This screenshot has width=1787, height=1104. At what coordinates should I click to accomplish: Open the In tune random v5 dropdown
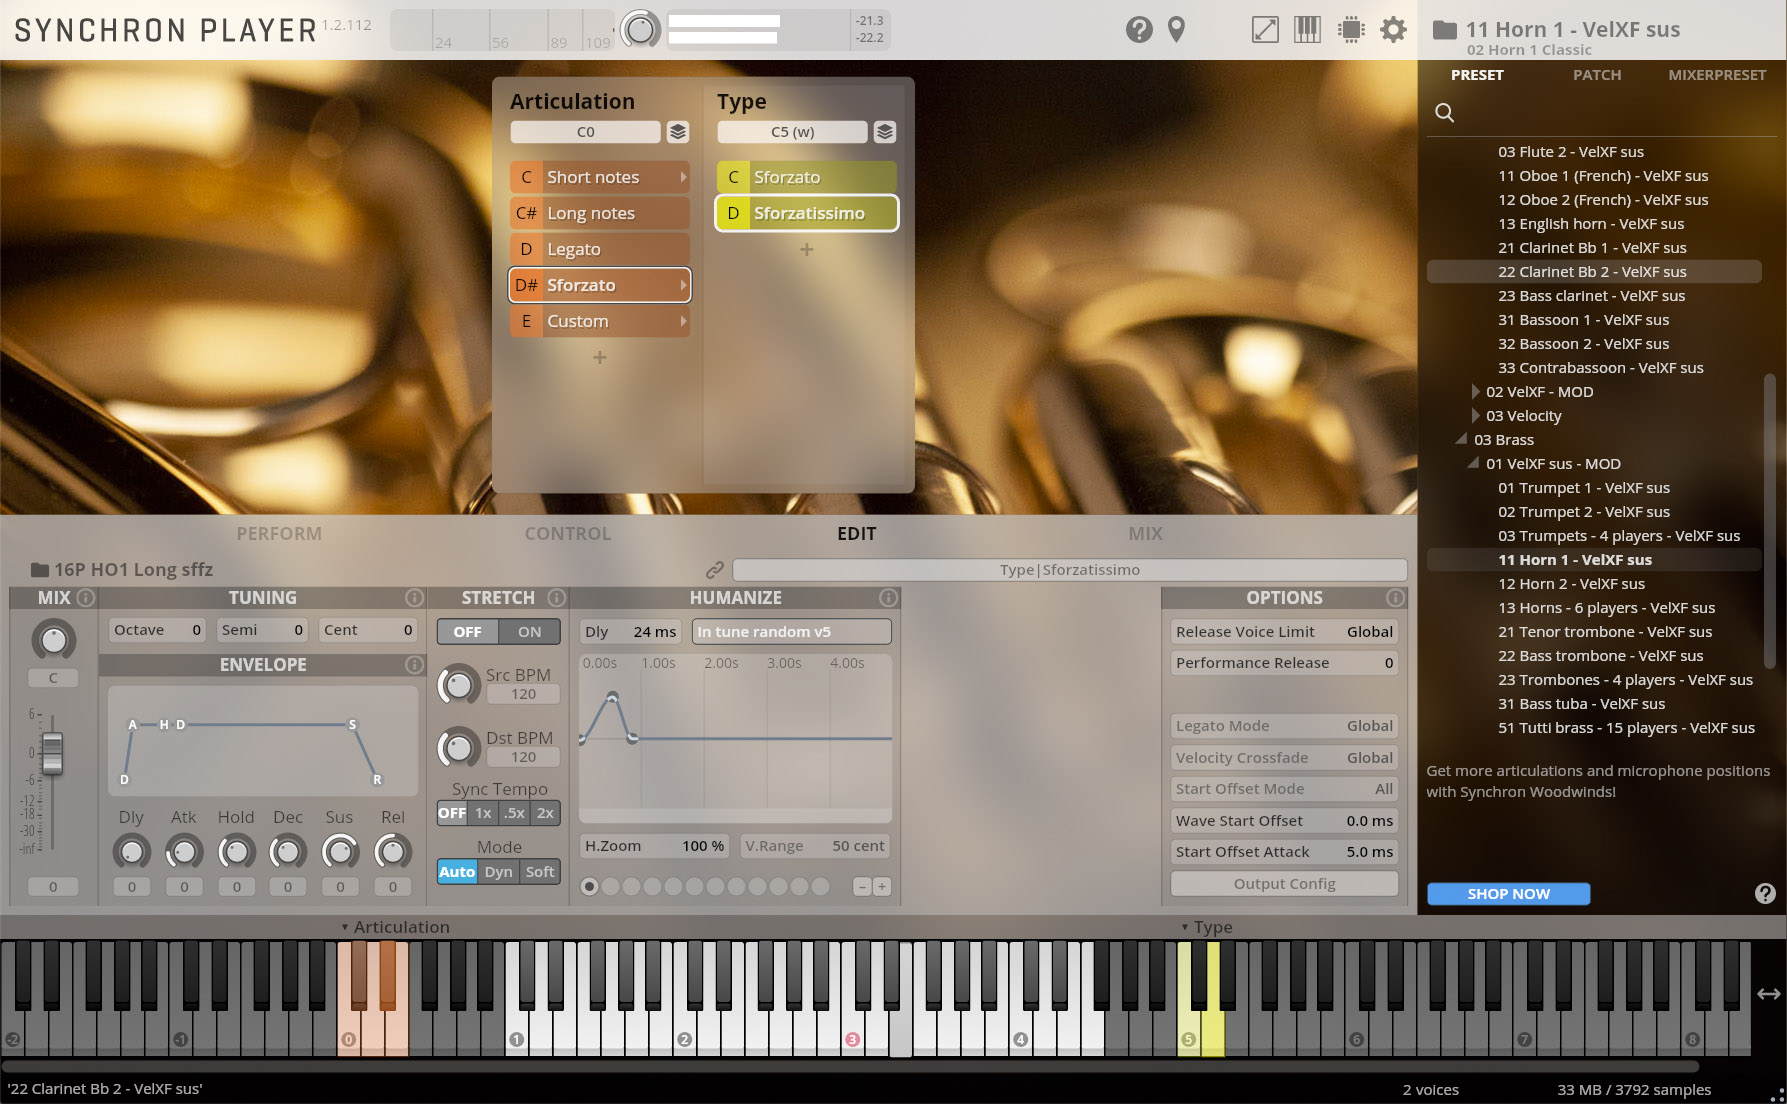pos(791,632)
